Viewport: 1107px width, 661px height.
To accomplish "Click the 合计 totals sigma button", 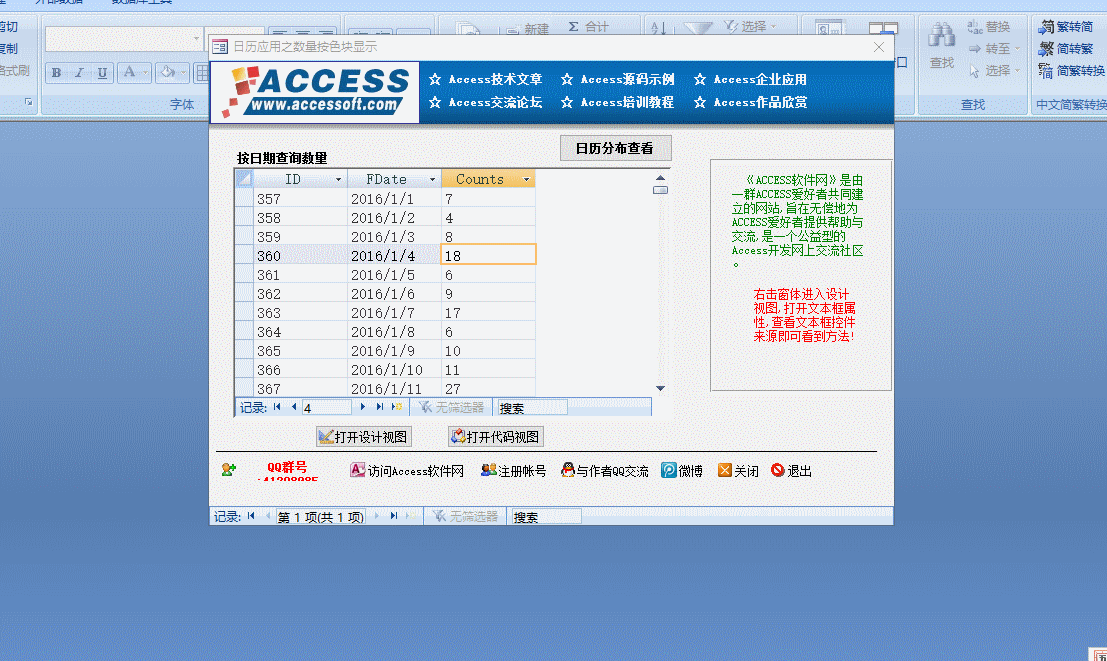I will 588,27.
